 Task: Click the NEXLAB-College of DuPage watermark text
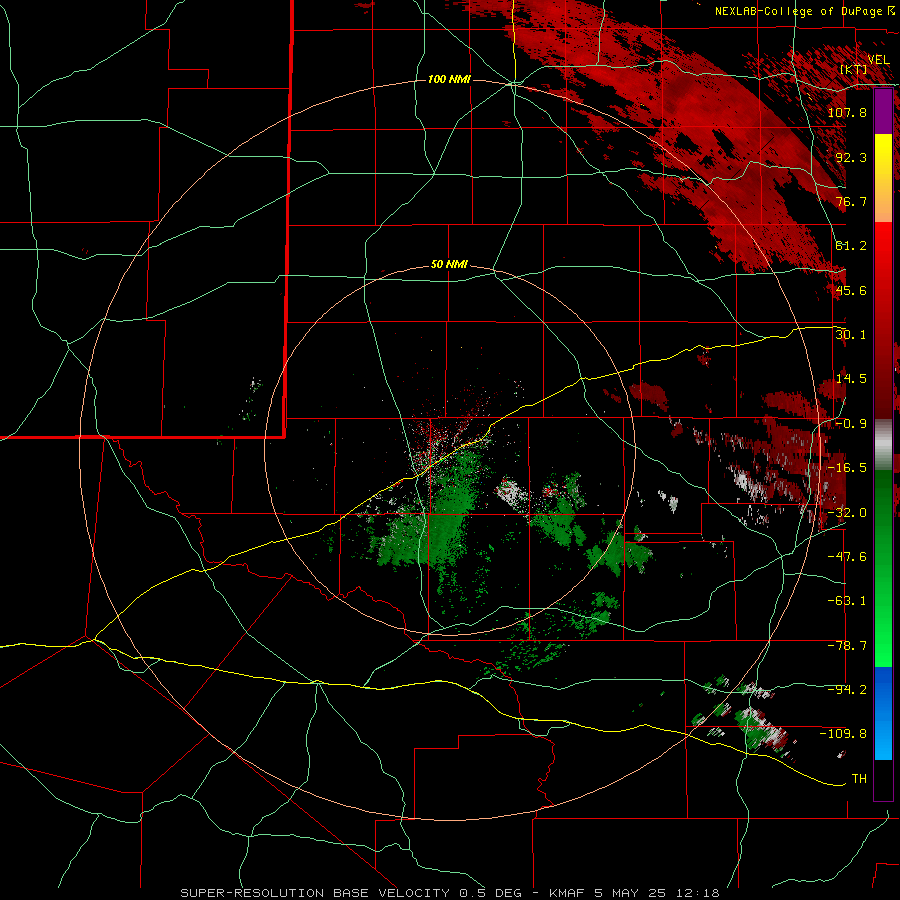[804, 11]
